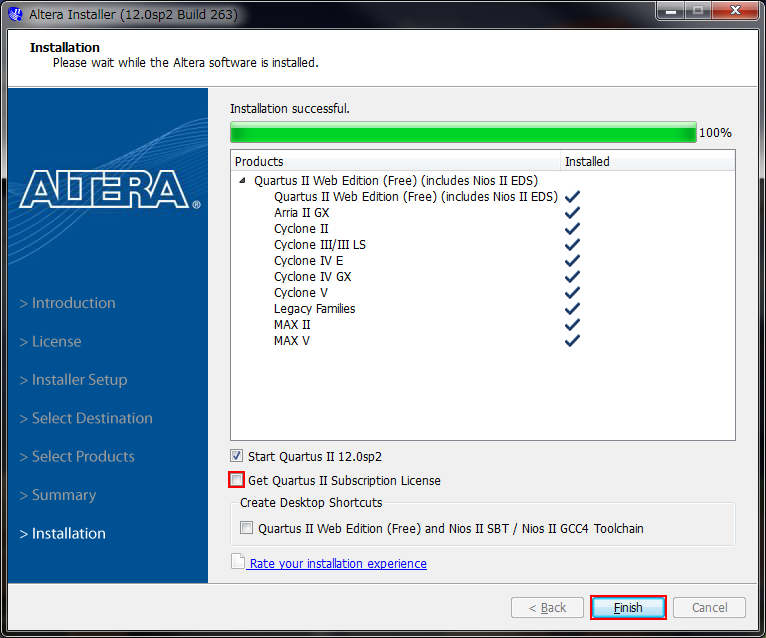Select the Select Products step
Image resolution: width=766 pixels, height=638 pixels.
click(77, 456)
